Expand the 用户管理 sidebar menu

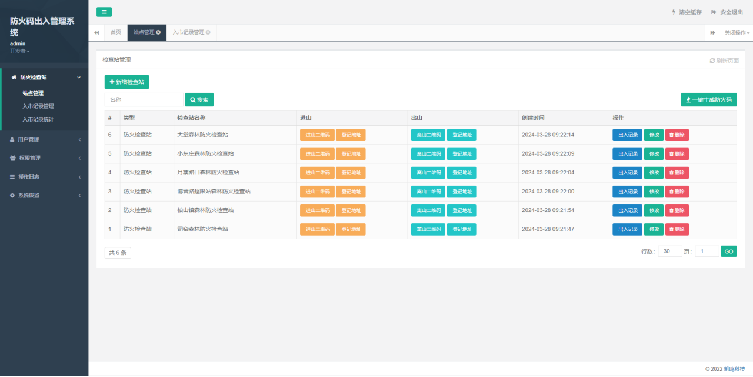[x=44, y=140]
